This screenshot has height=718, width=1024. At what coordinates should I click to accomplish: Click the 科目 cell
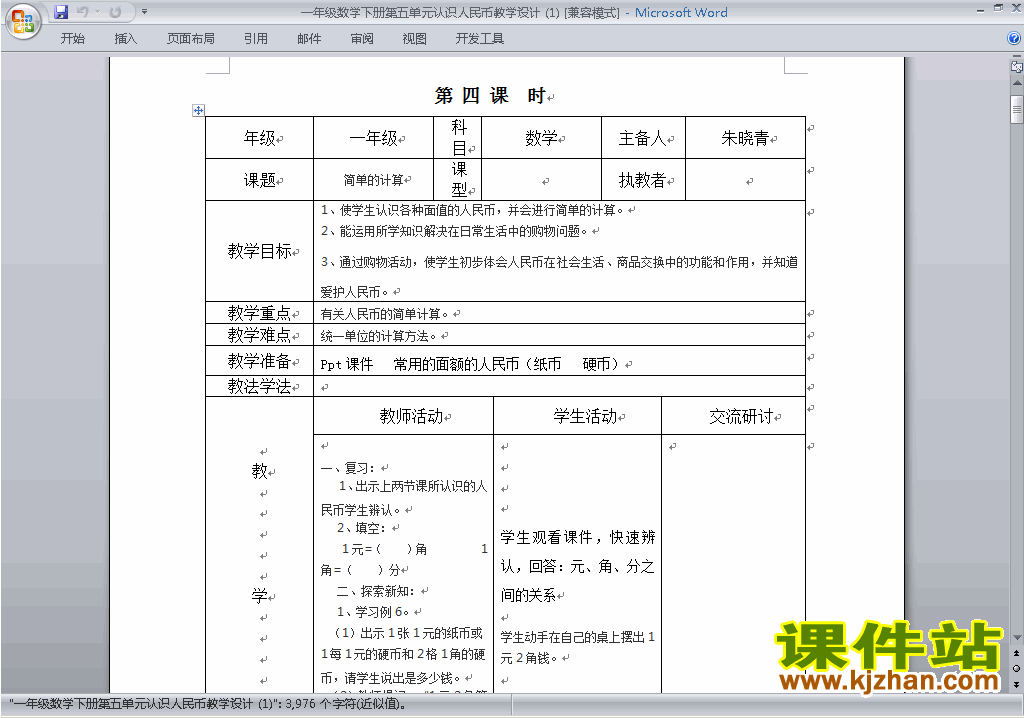click(458, 138)
